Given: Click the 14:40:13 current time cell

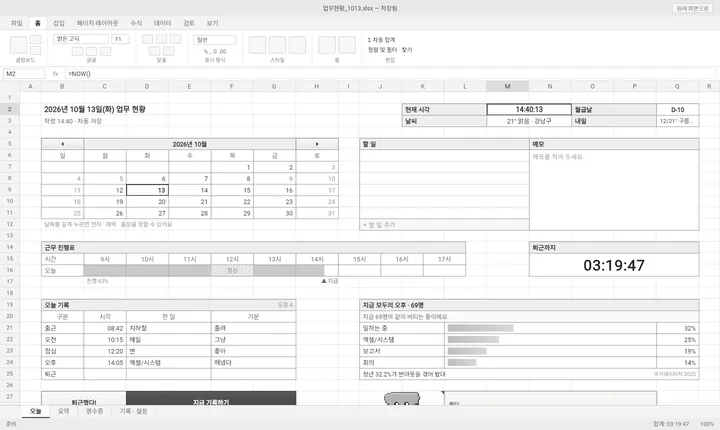Looking at the screenshot, I should (x=529, y=109).
